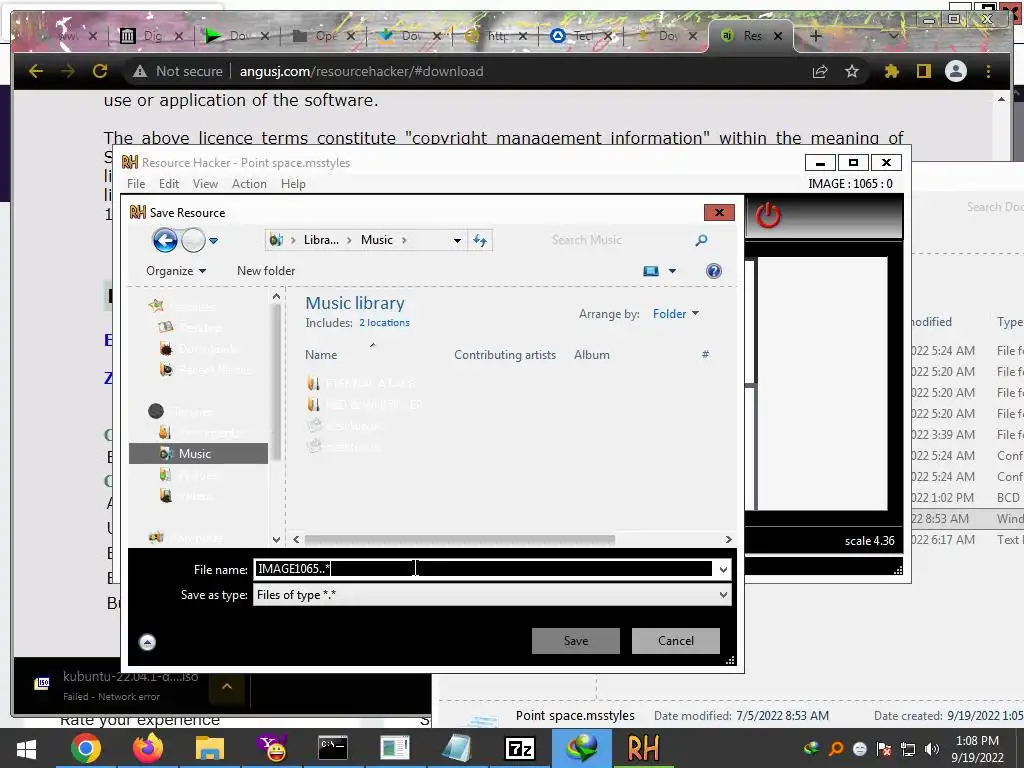1024x768 pixels.
Task: Select the Libraries icon in the navigation pane
Action: point(156,411)
